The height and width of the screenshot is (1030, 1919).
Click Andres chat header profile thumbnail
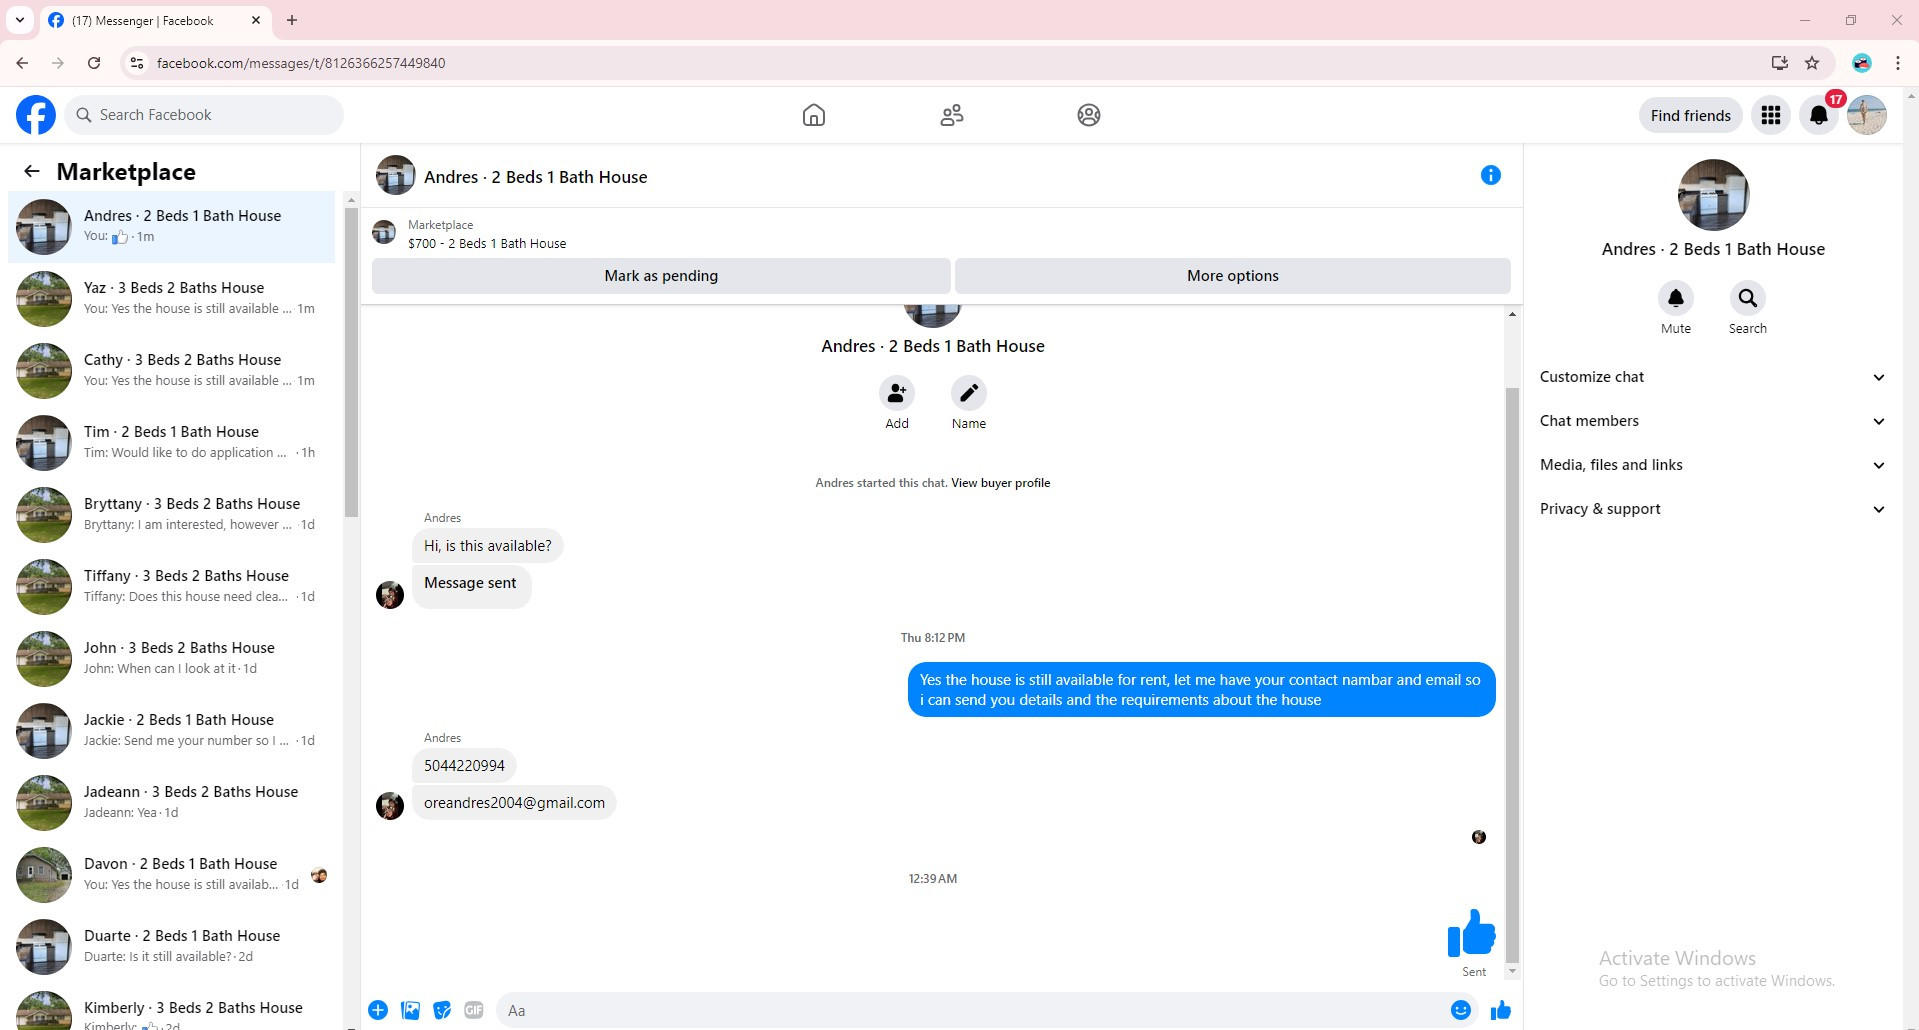click(396, 175)
